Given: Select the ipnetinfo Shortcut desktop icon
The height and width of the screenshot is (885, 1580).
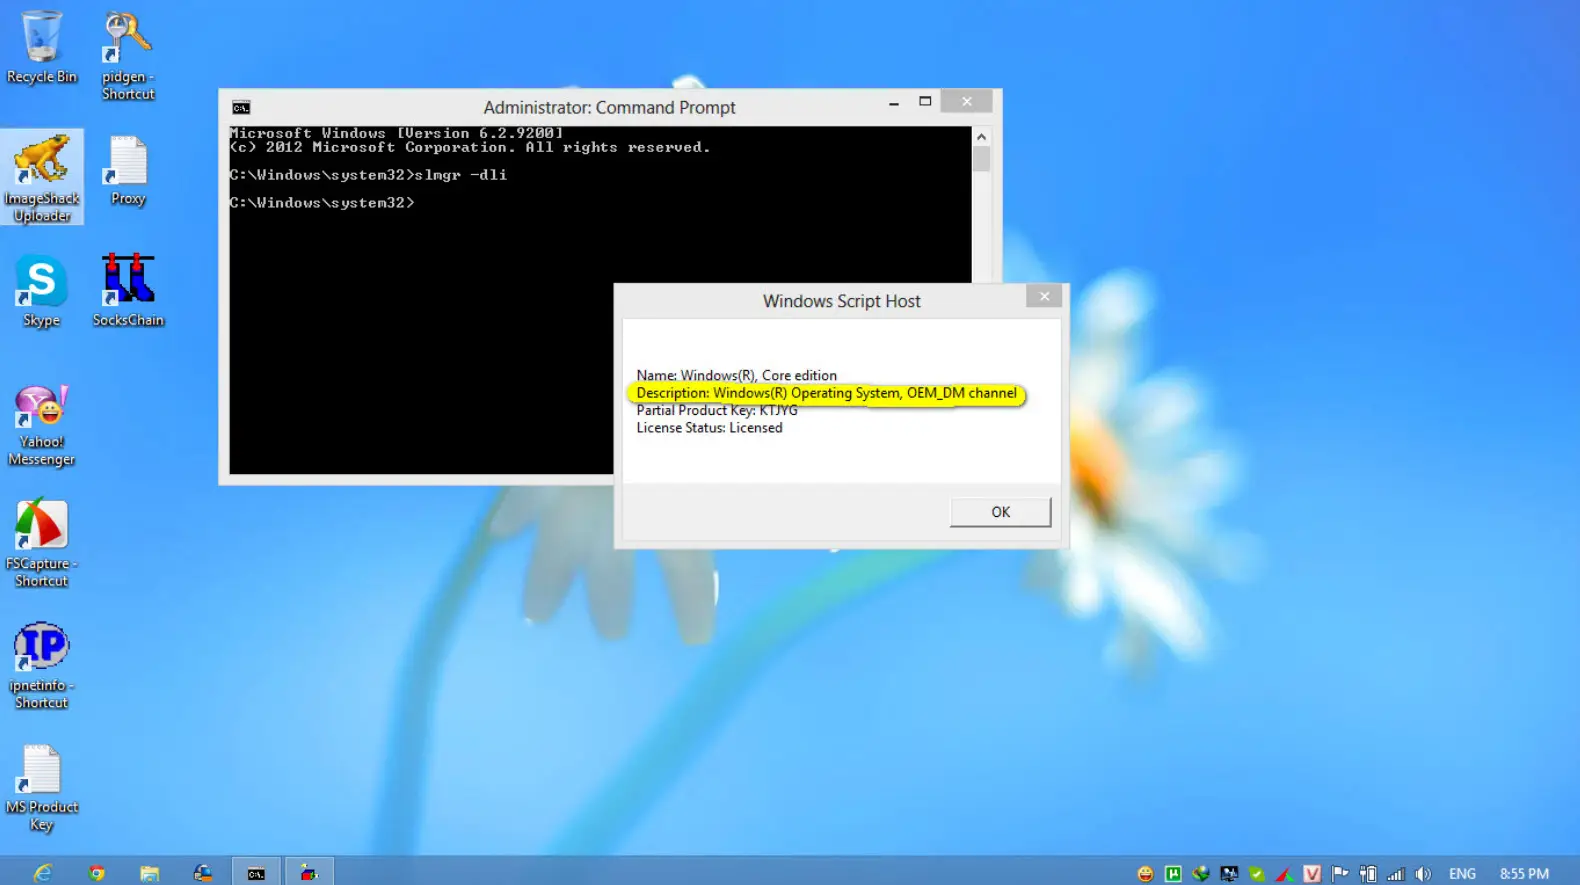Looking at the screenshot, I should tap(41, 665).
